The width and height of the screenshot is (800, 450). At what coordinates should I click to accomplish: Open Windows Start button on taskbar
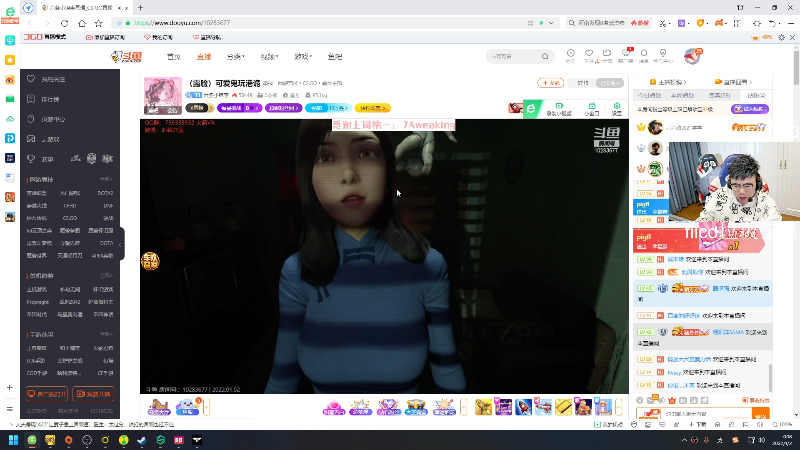[13, 440]
